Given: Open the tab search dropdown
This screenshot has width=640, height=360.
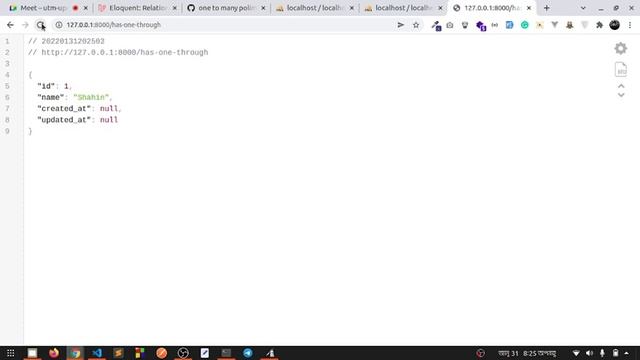Looking at the screenshot, I should click(x=583, y=8).
